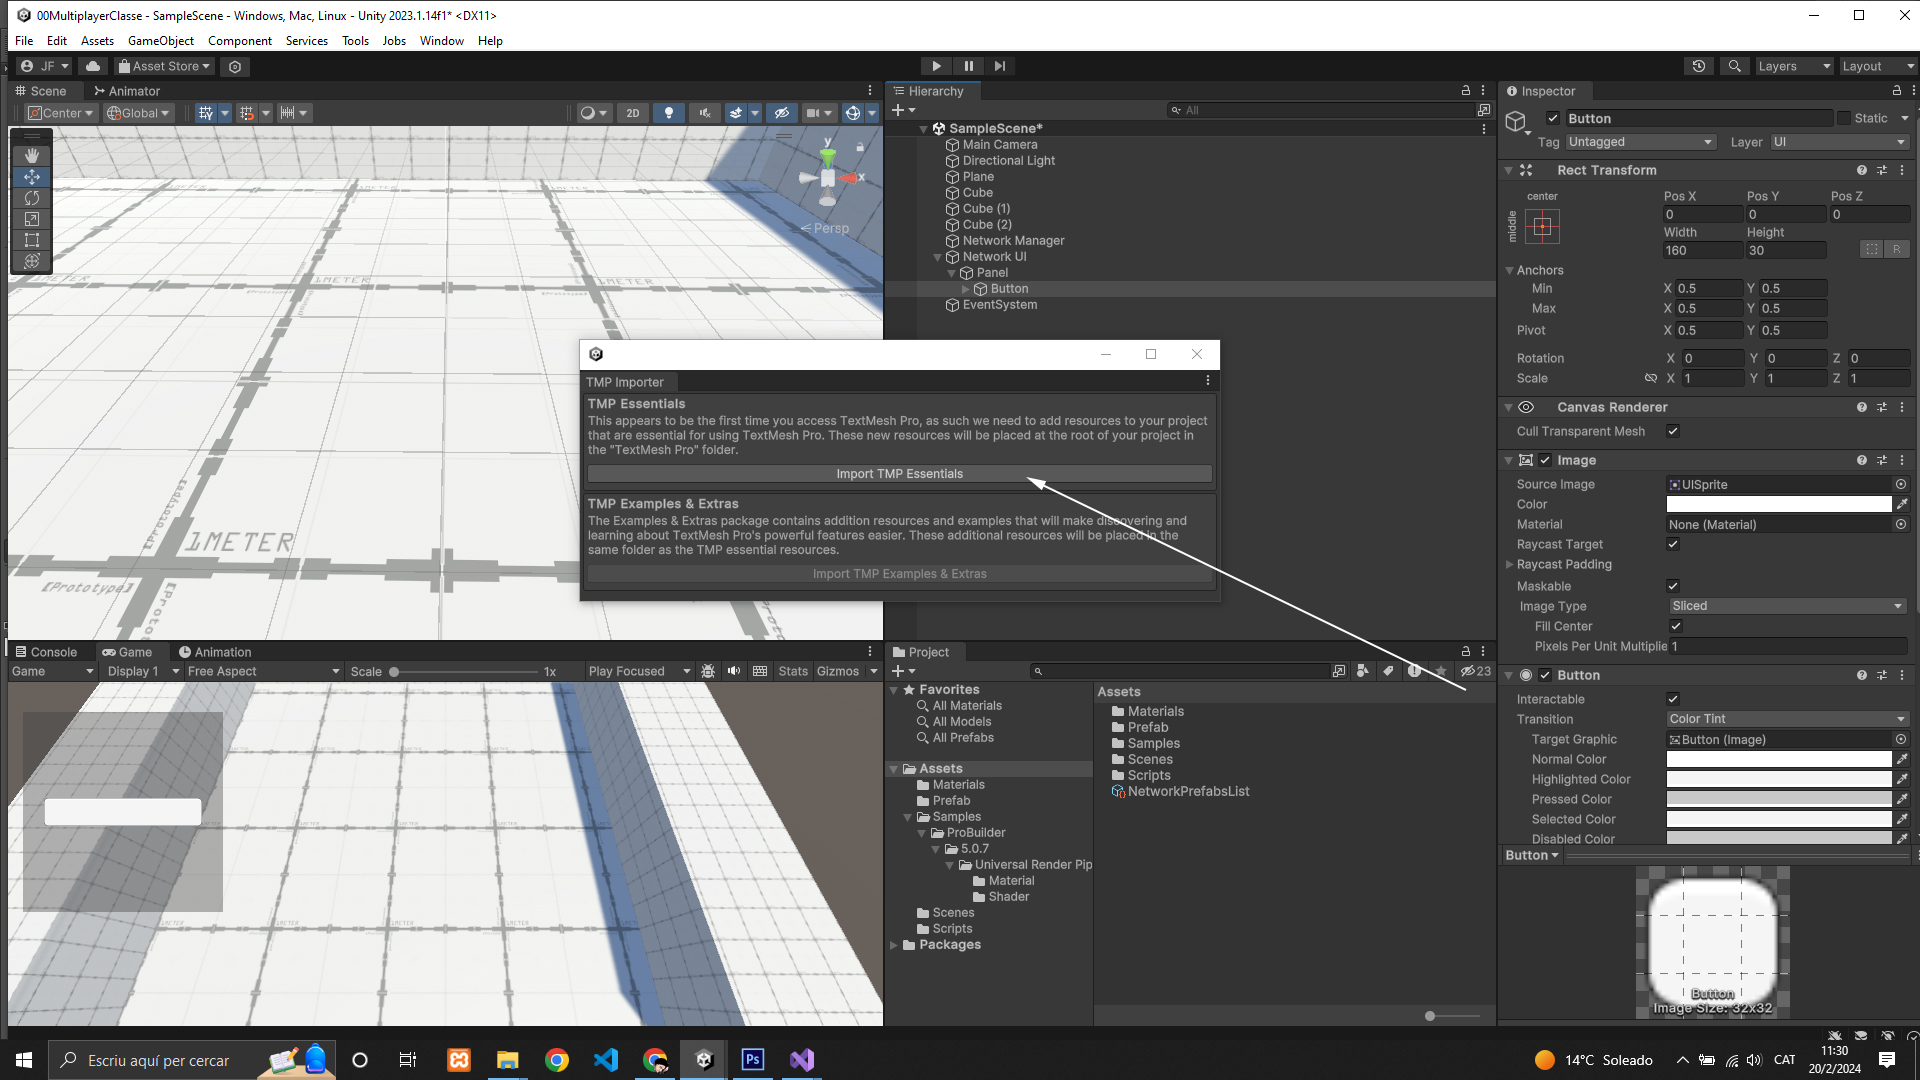Screen dimensions: 1920x1080
Task: Open the Transition Color Tint dropdown
Action: pyautogui.click(x=1786, y=719)
